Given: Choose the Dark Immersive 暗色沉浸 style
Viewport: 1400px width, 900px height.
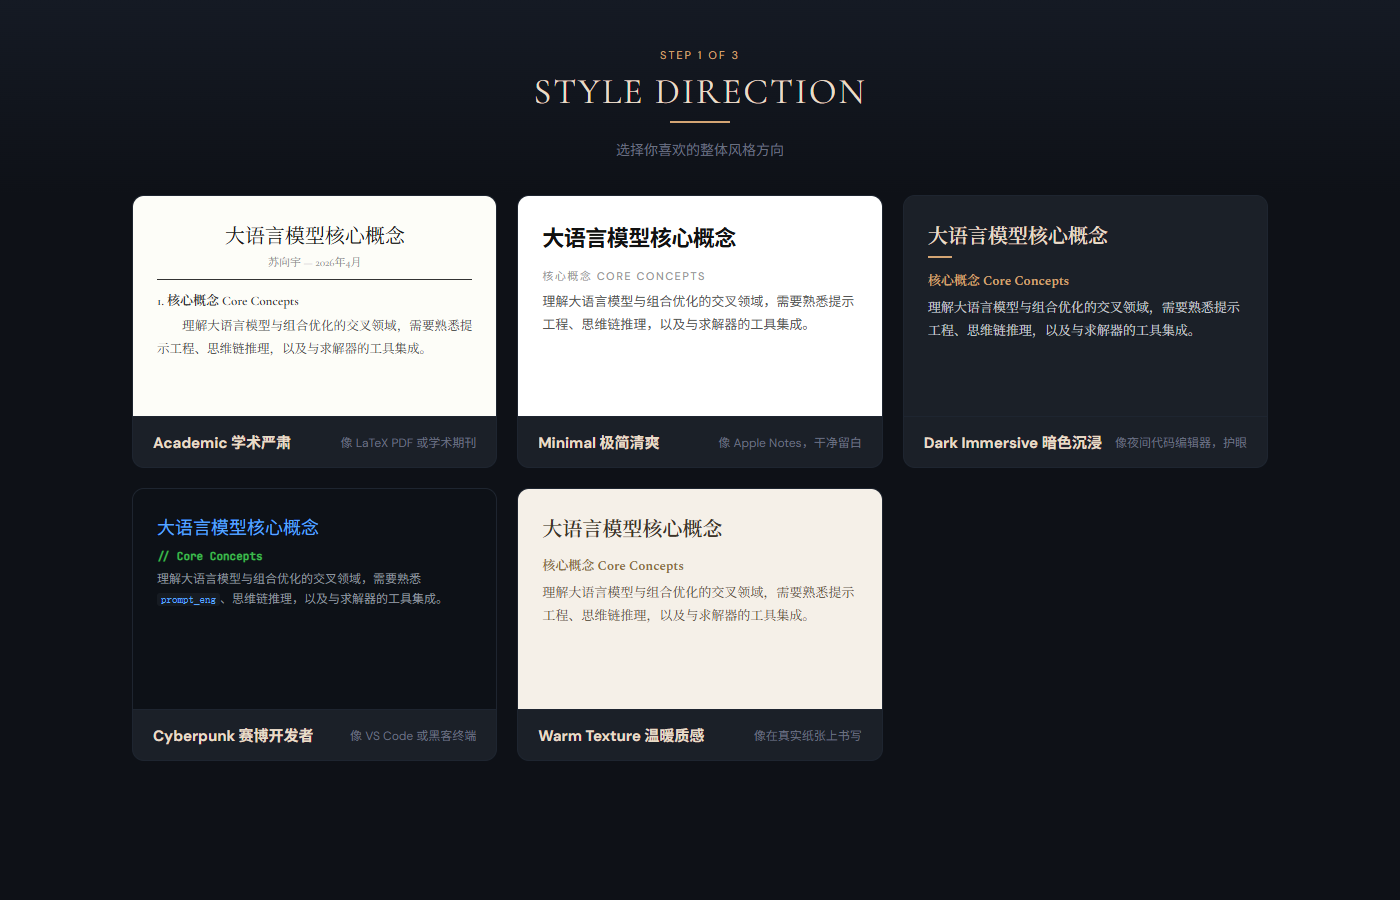Looking at the screenshot, I should [x=1084, y=330].
